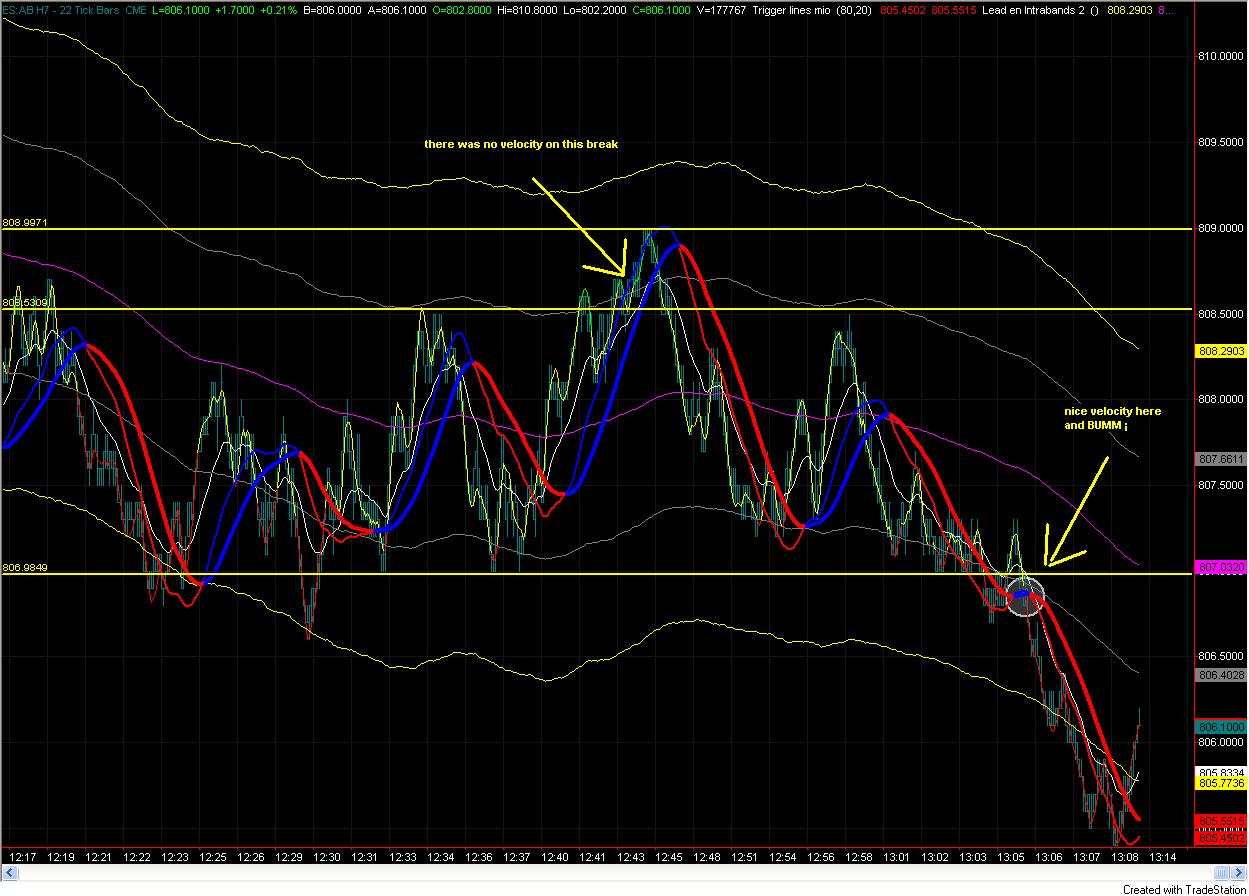Click the Hi=810.8000 high readout
This screenshot has width=1249, height=896.
coord(529,9)
